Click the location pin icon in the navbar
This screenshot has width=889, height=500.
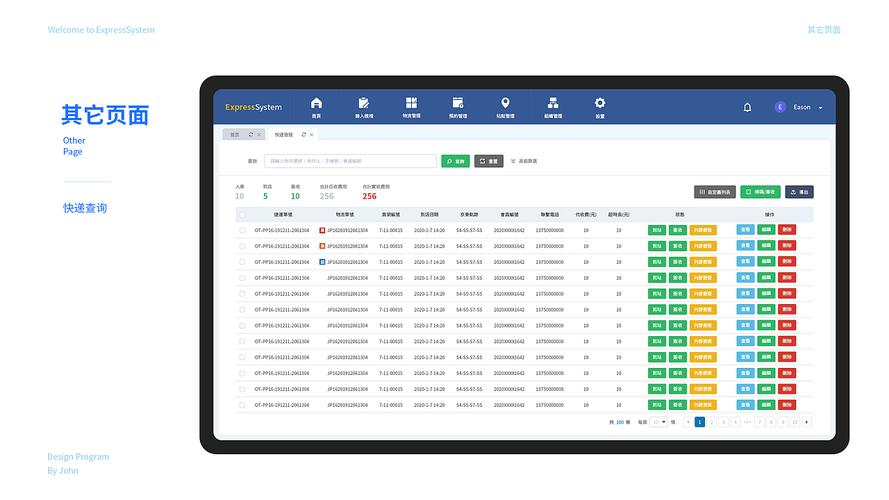pyautogui.click(x=505, y=103)
